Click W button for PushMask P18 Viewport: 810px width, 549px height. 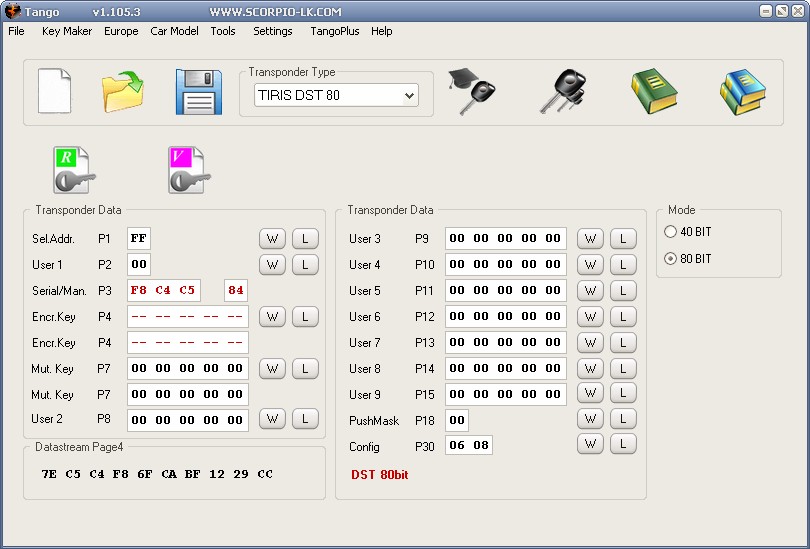click(590, 419)
